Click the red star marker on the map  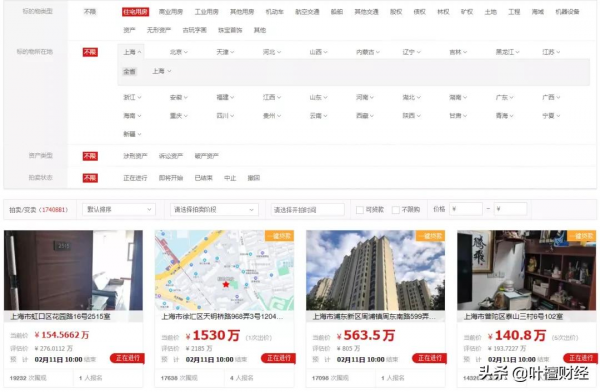pos(226,284)
